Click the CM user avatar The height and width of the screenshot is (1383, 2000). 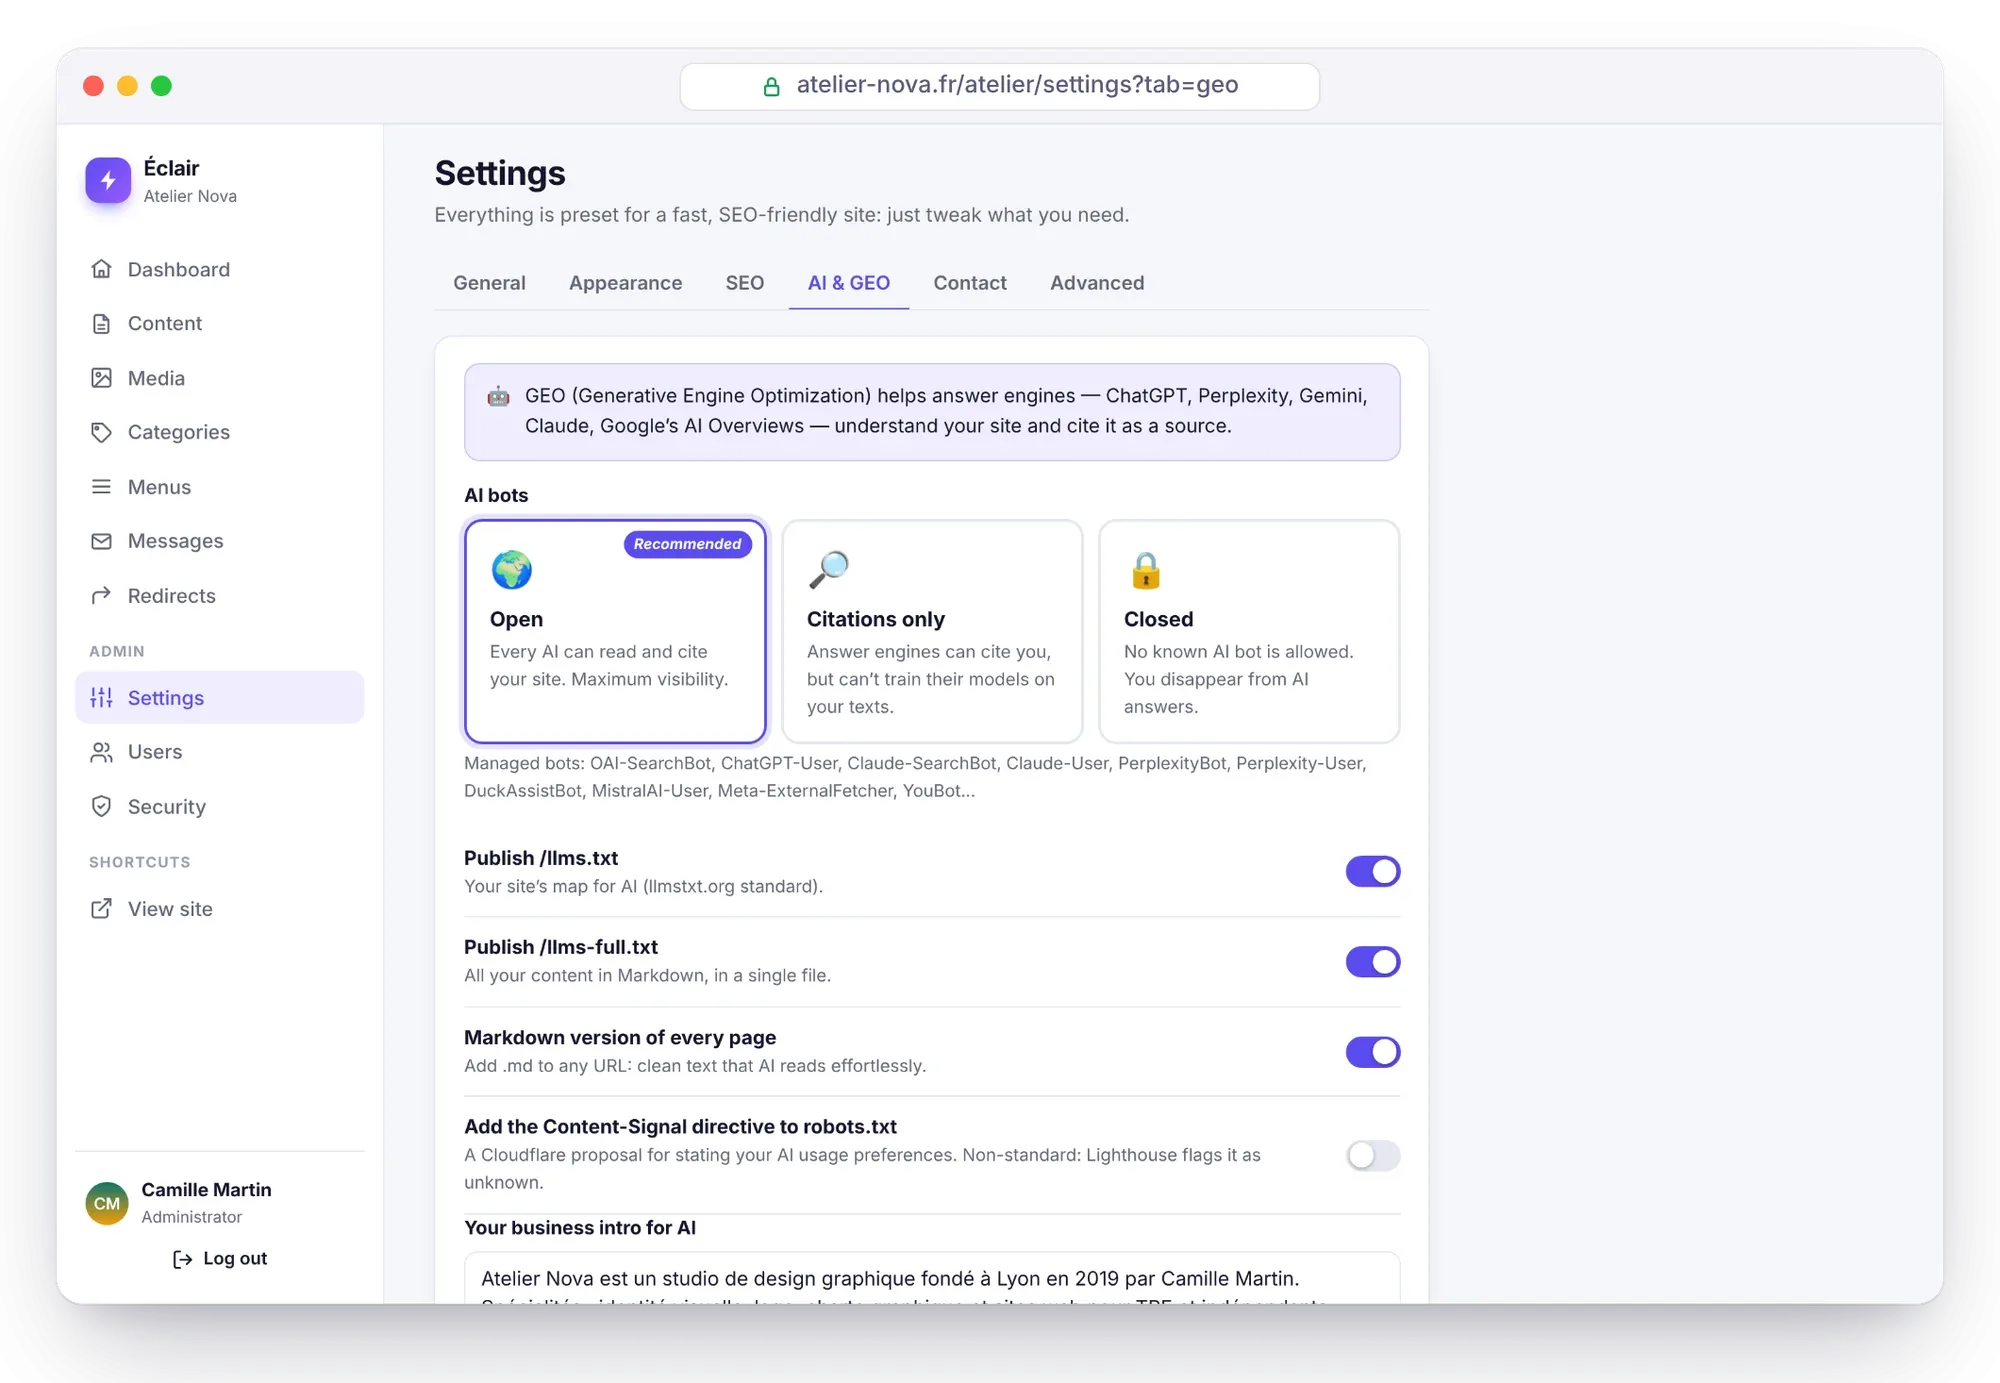pos(107,1203)
